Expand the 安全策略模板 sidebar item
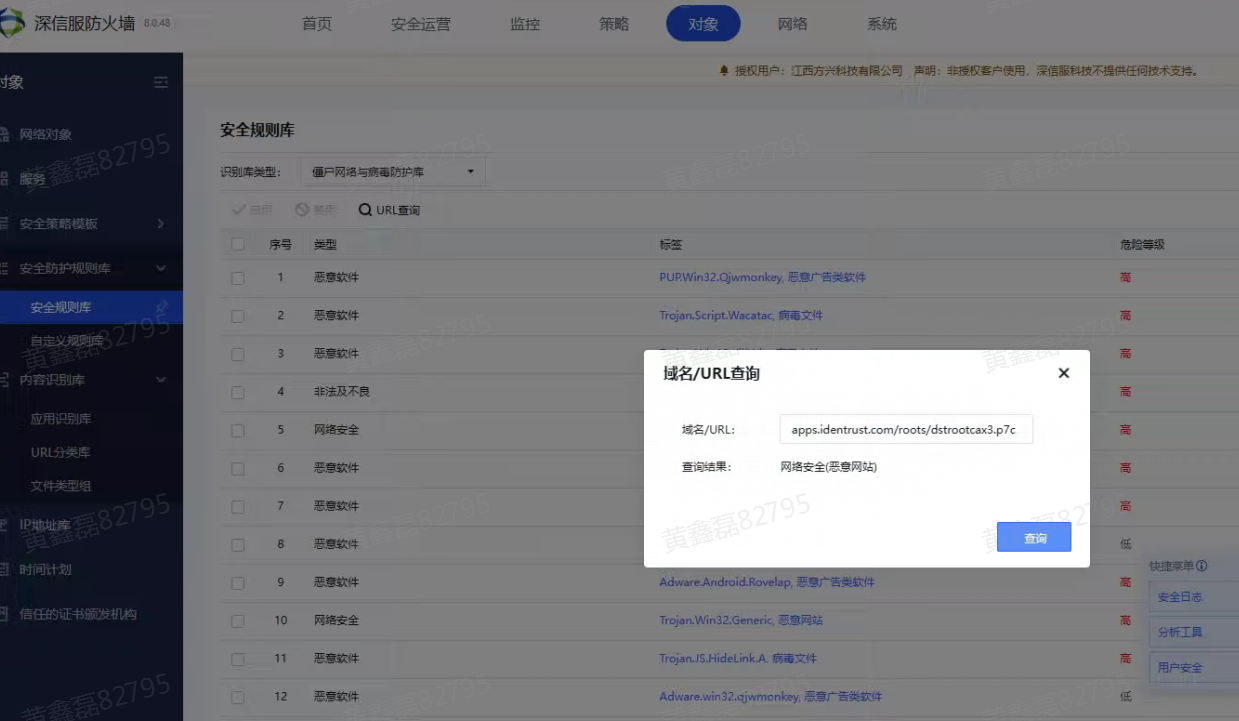Screen dimensions: 1239x721 click(x=160, y=224)
